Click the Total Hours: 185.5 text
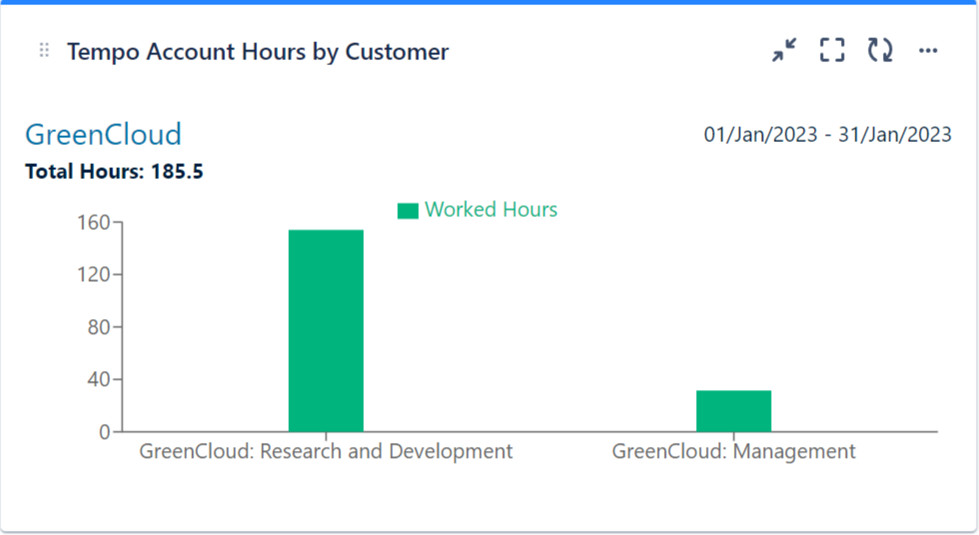Viewport: 979px width, 535px height. (x=114, y=172)
